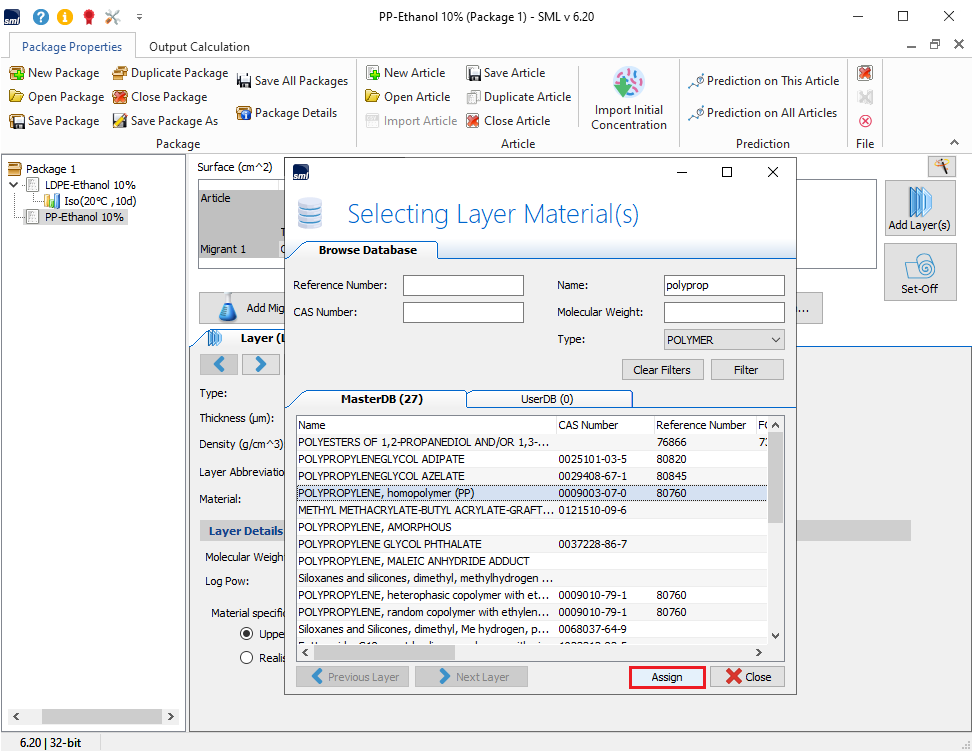The width and height of the screenshot is (973, 751).
Task: Click the Add Layer(s) button
Action: [x=919, y=208]
